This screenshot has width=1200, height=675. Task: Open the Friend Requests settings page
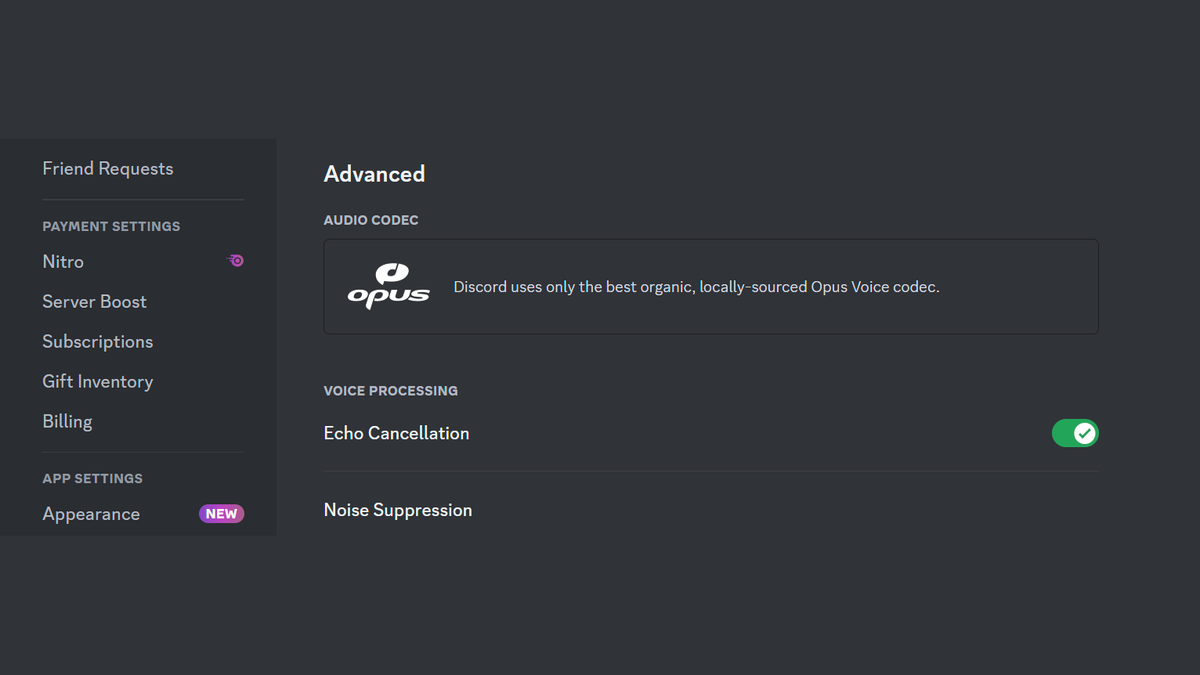[107, 168]
